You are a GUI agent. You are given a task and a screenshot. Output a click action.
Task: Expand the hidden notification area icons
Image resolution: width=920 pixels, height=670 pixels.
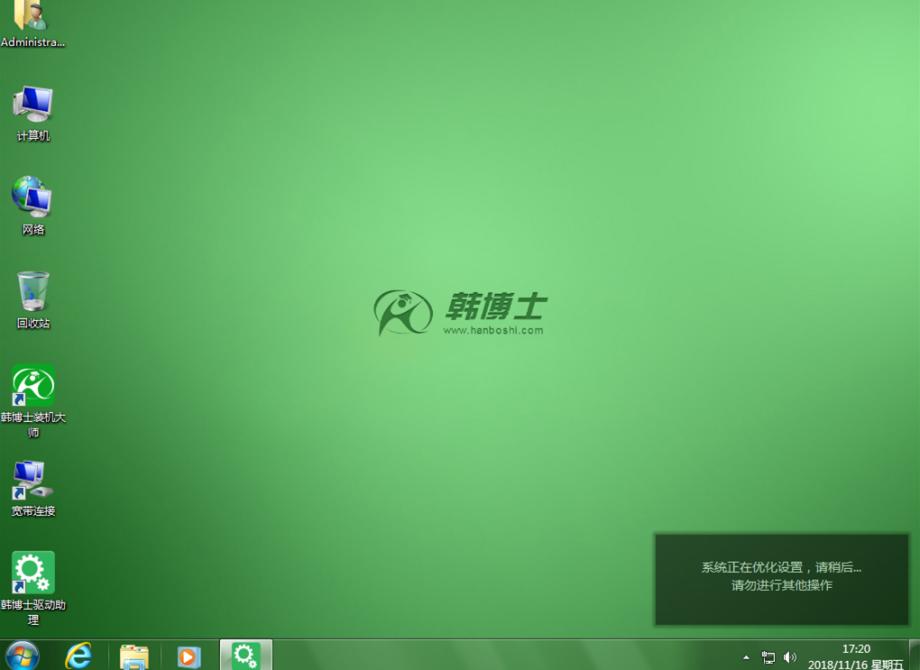(744, 657)
